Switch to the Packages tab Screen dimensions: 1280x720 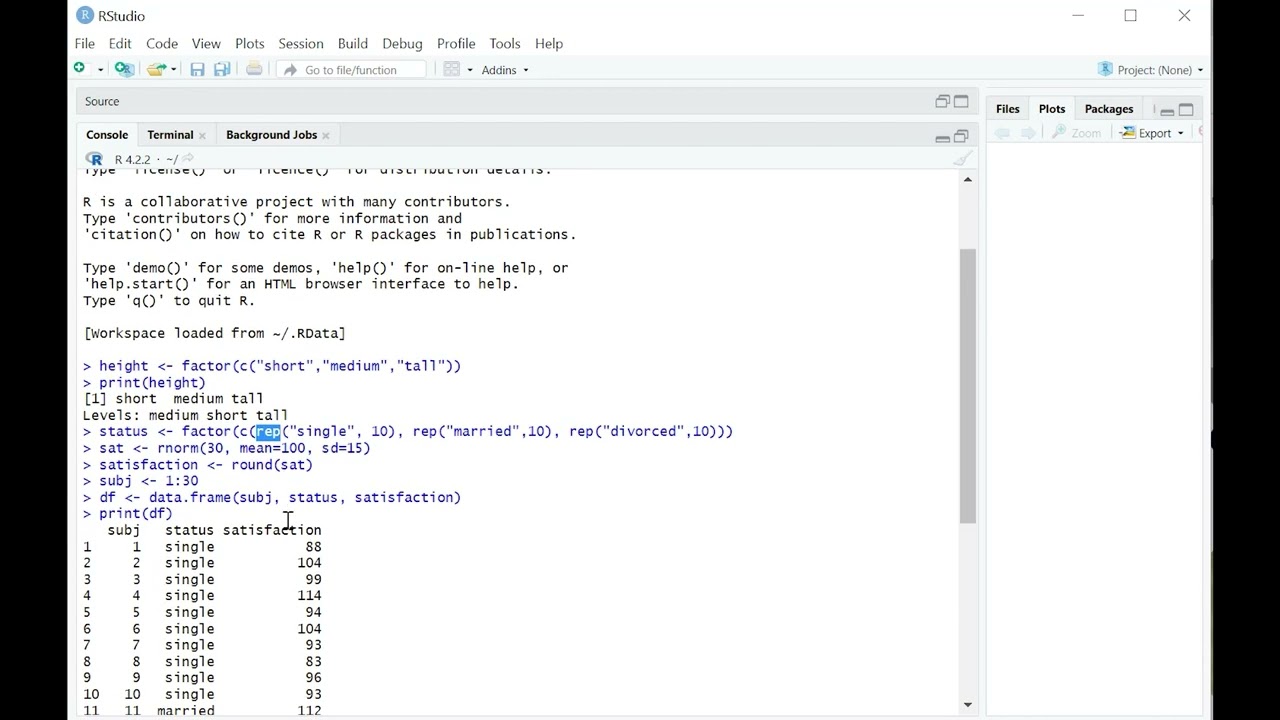[1109, 109]
